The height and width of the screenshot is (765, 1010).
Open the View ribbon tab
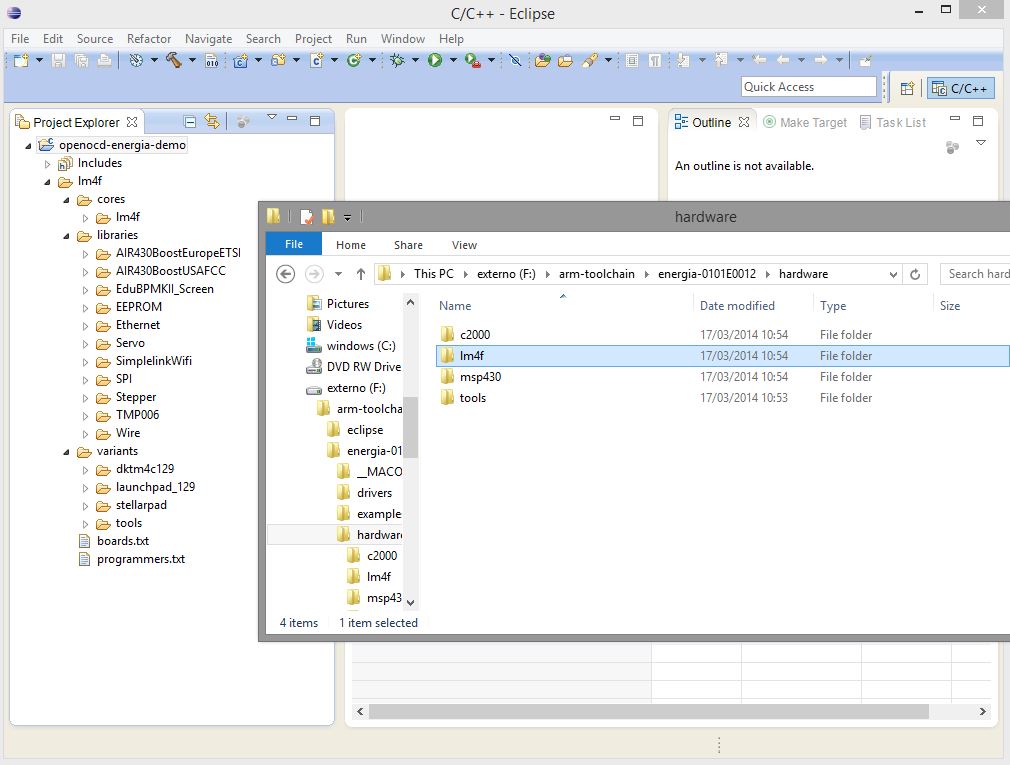(464, 245)
